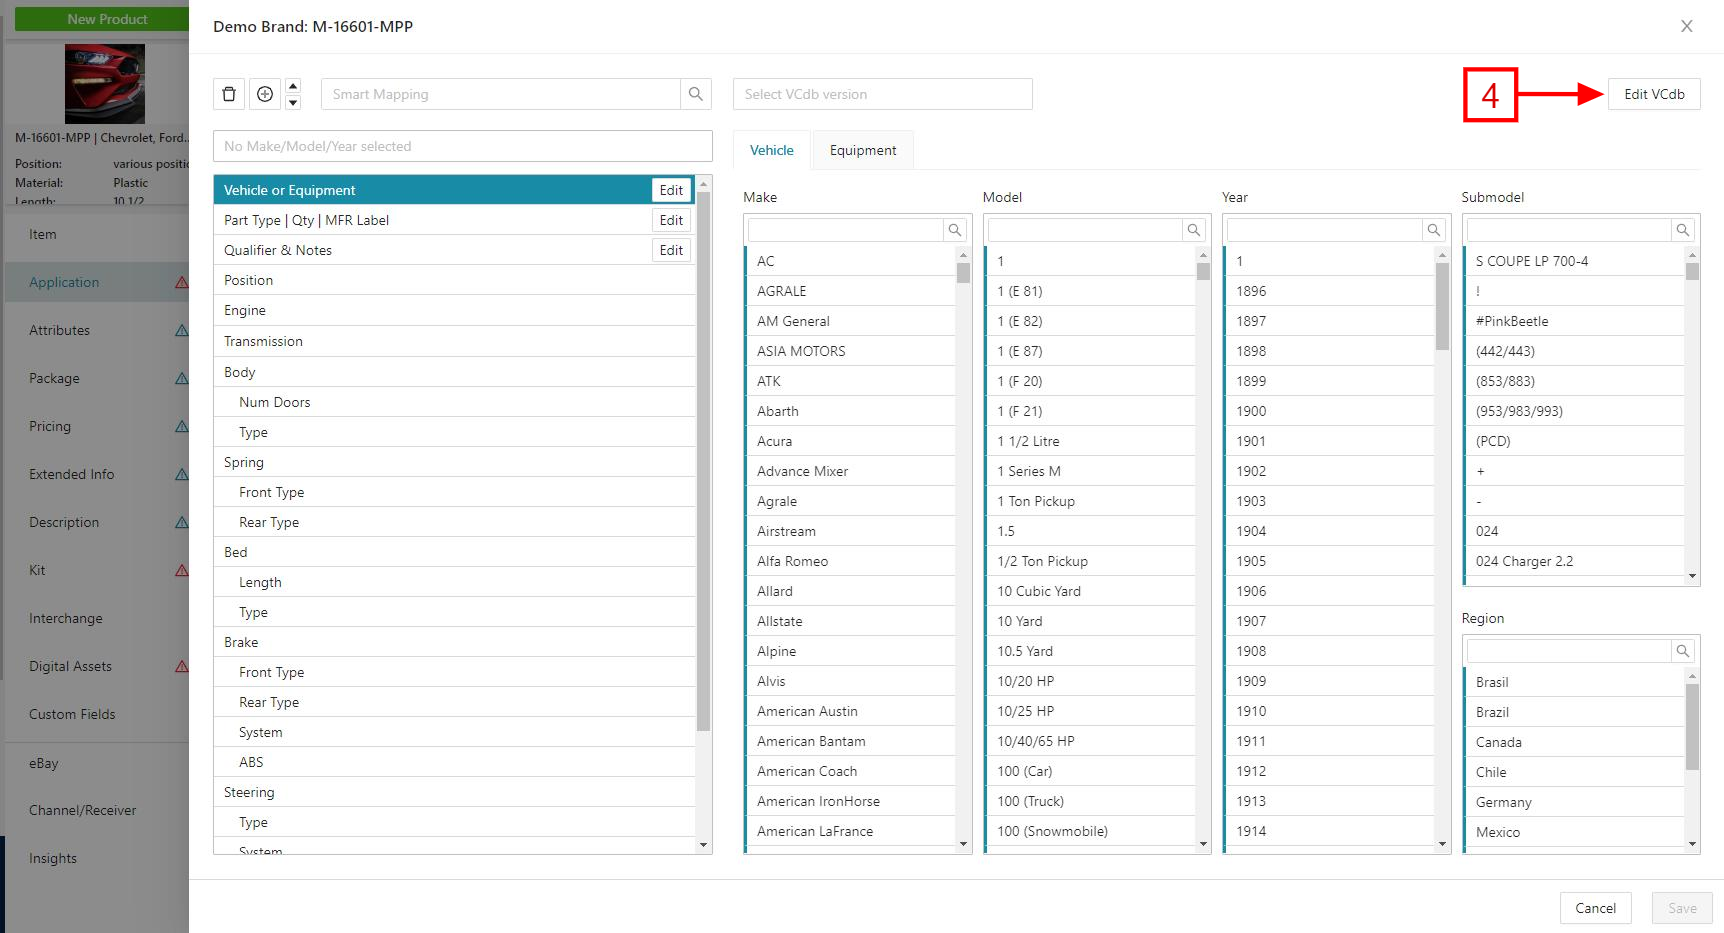Click the down arrow stepper beside add icon

click(293, 102)
